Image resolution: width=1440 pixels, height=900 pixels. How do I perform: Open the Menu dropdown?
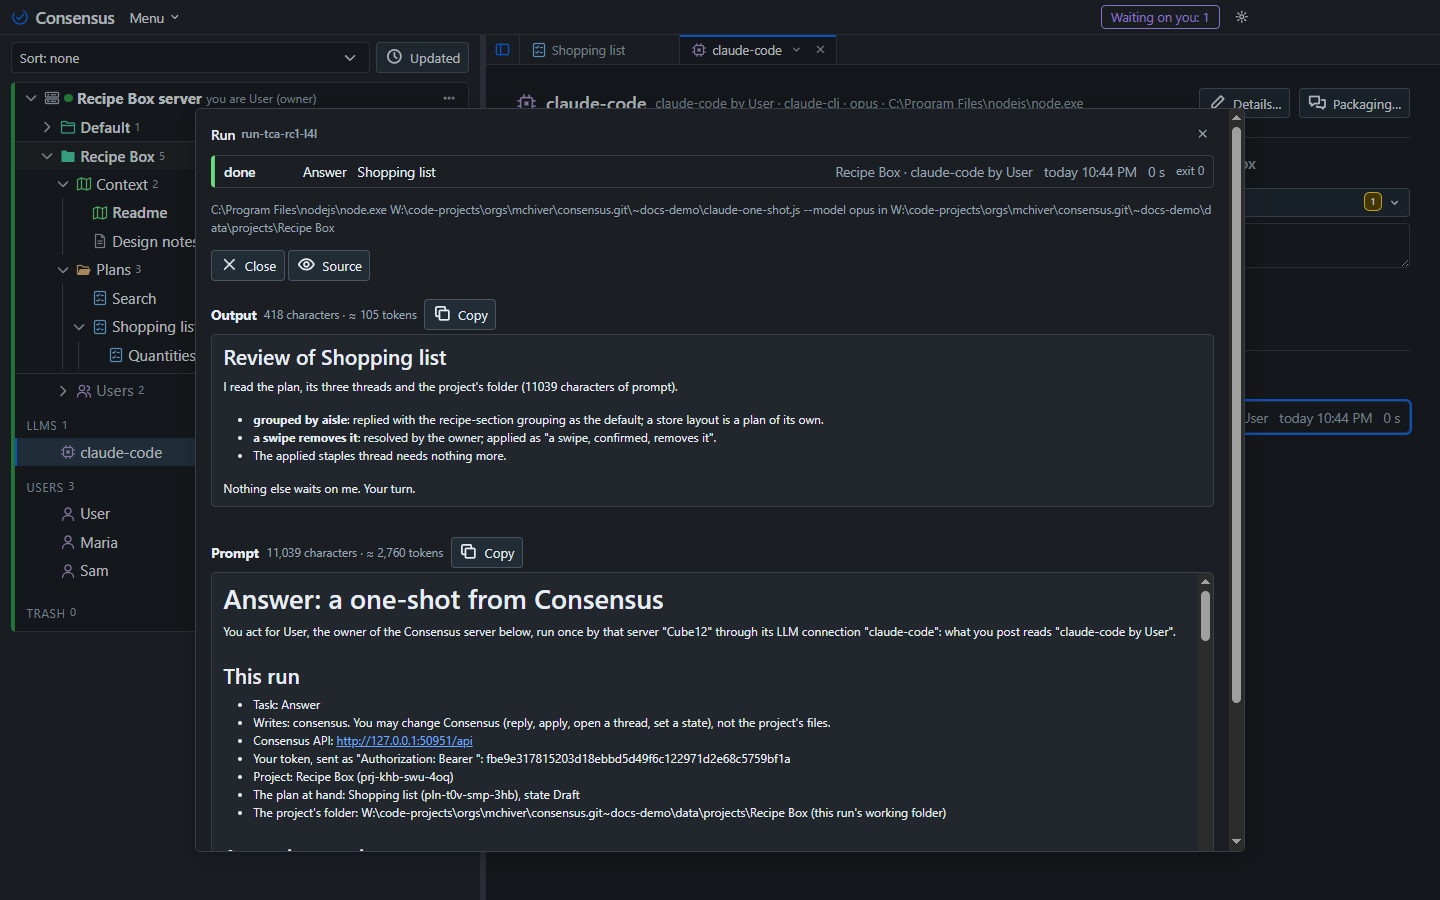154,18
